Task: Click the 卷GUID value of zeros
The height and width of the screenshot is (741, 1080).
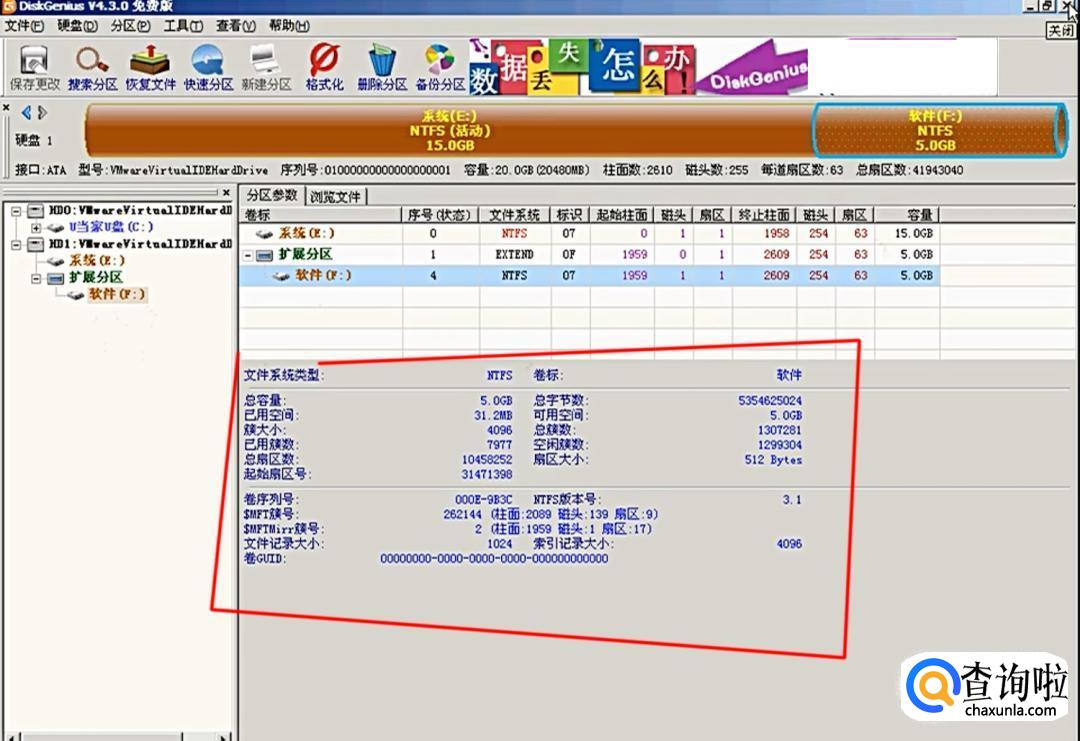Action: [x=494, y=559]
